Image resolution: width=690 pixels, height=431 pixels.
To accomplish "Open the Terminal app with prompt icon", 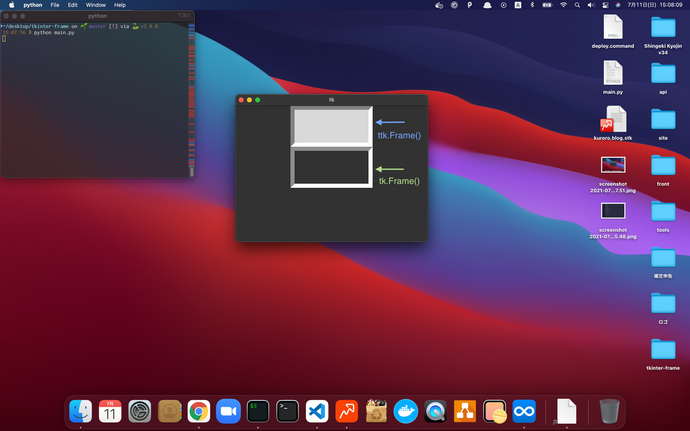I will click(287, 411).
